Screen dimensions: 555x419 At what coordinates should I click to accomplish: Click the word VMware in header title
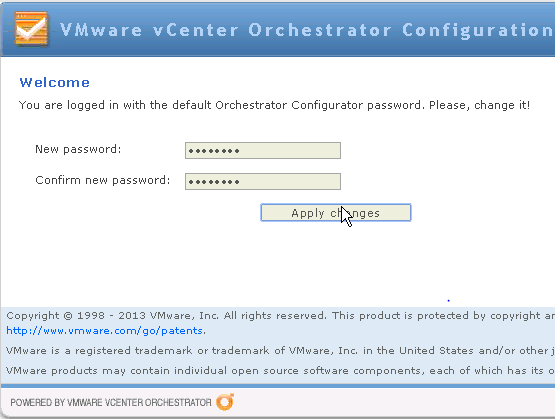click(x=101, y=30)
